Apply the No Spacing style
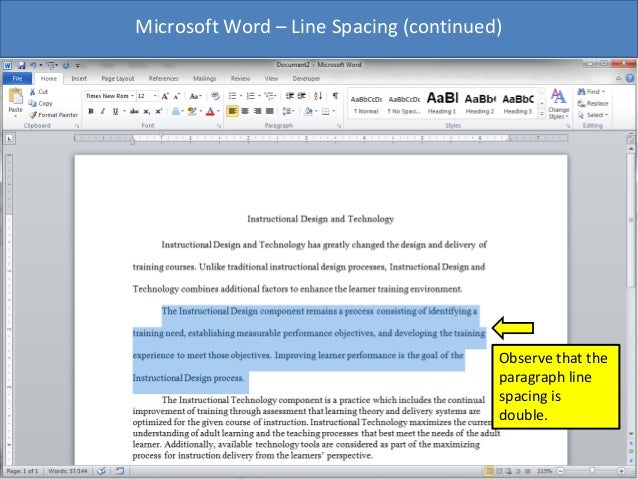Image resolution: width=638 pixels, height=479 pixels. point(404,104)
